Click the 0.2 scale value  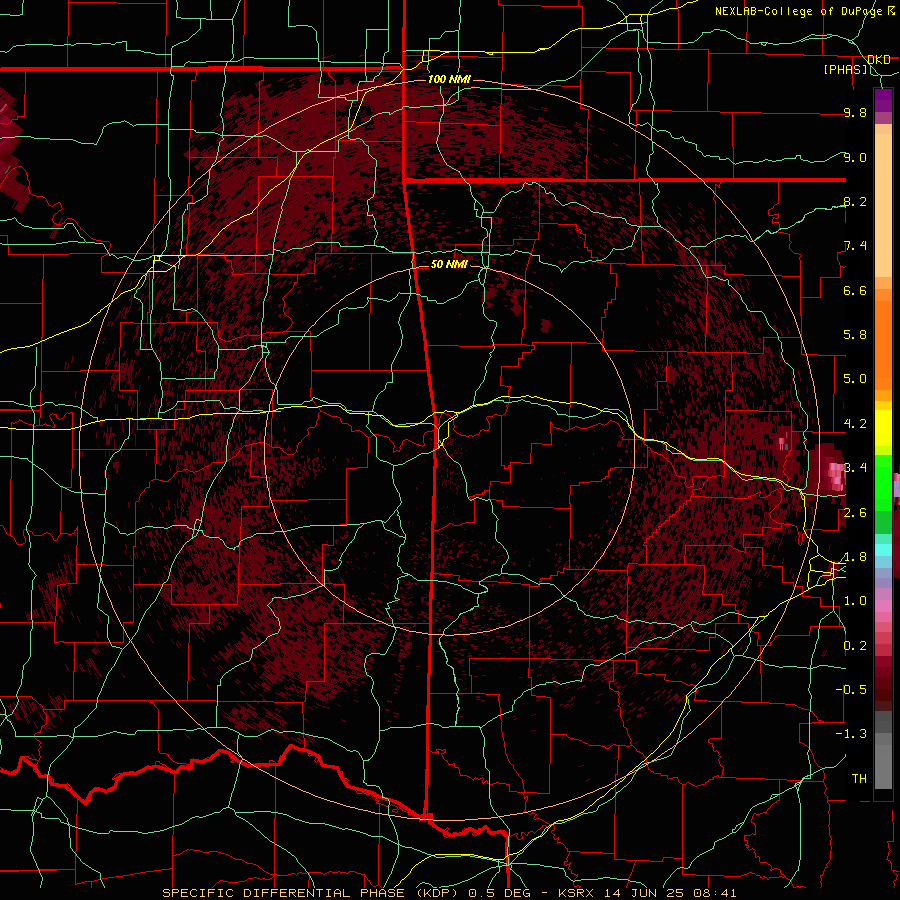coord(855,646)
